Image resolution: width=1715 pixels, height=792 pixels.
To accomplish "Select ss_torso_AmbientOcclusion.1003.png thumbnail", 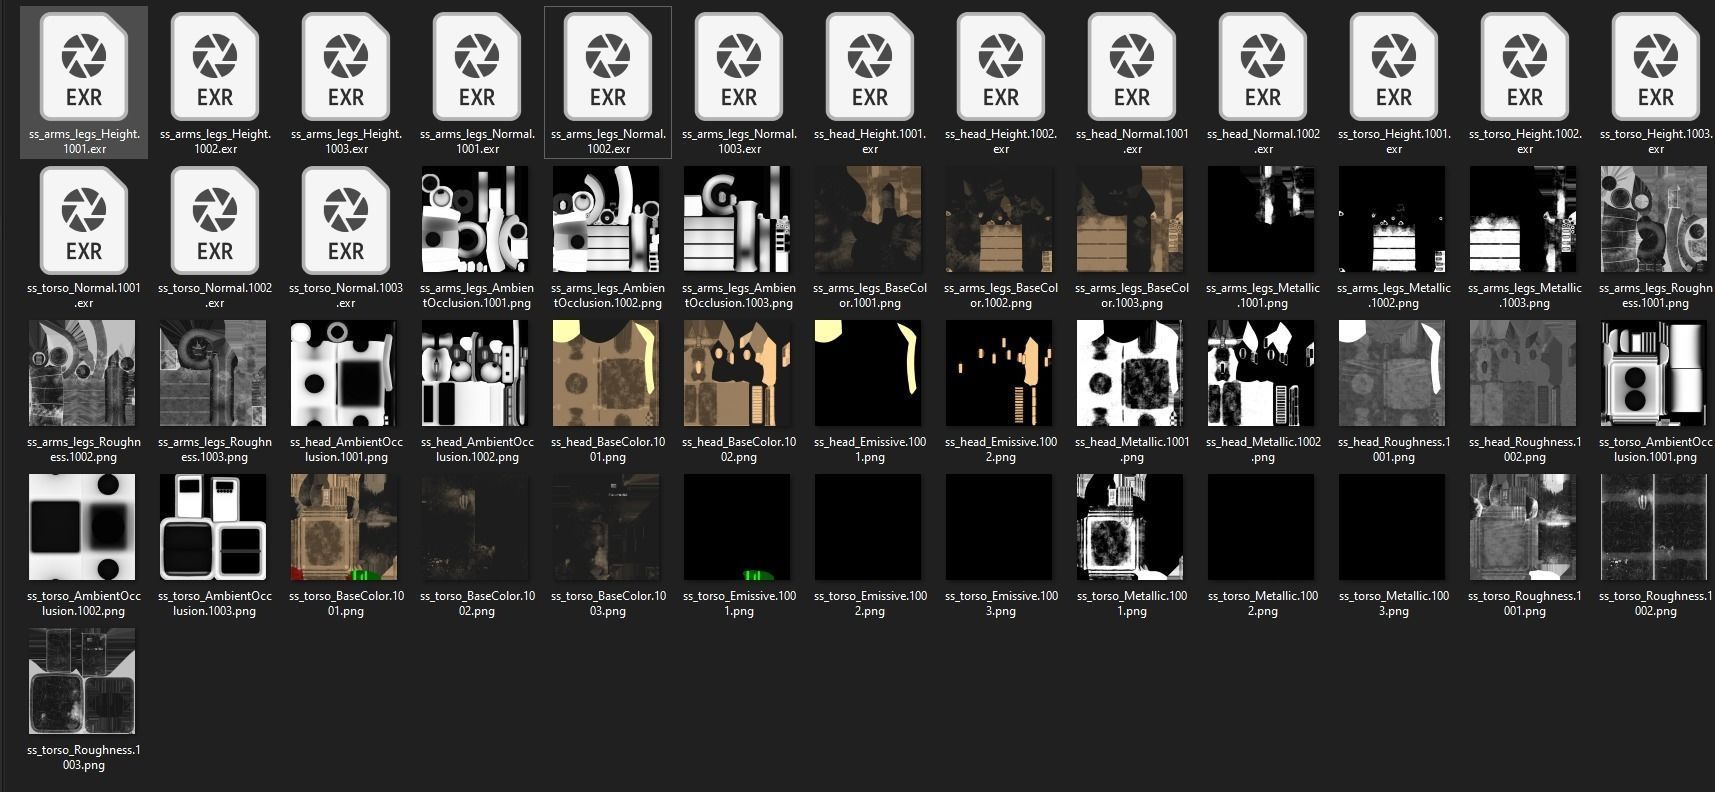I will [213, 527].
